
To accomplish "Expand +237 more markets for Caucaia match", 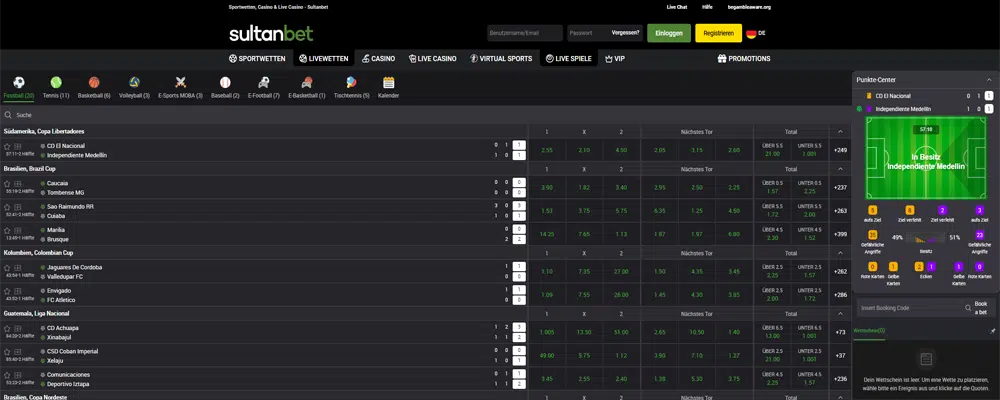I will tap(840, 188).
